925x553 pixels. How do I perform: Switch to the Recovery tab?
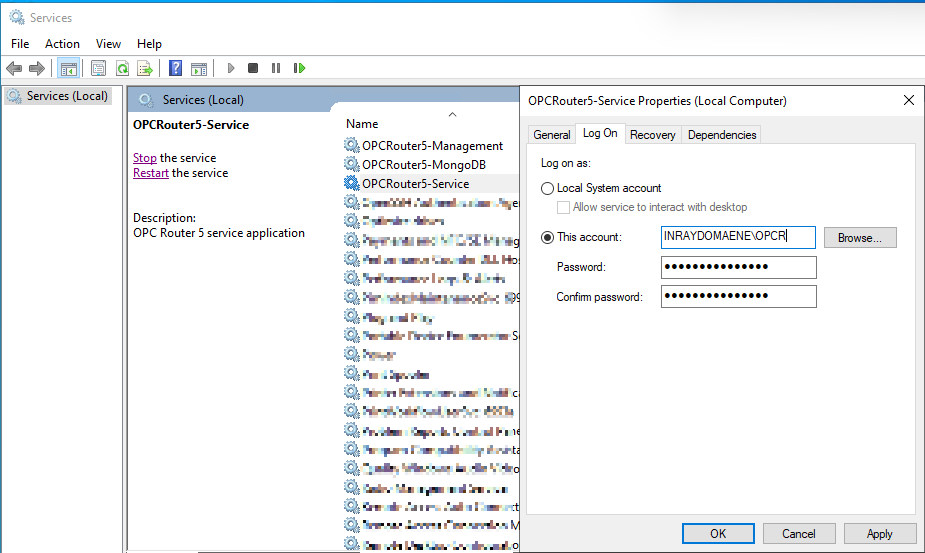[652, 135]
